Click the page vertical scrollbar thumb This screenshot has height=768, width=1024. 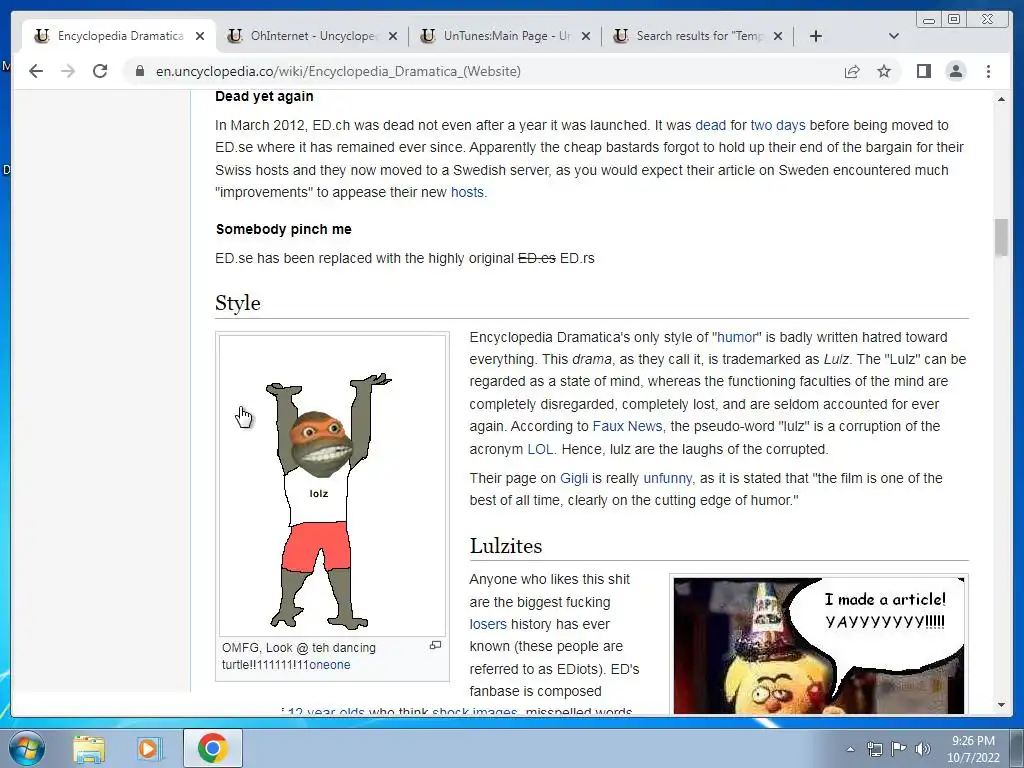click(1001, 238)
